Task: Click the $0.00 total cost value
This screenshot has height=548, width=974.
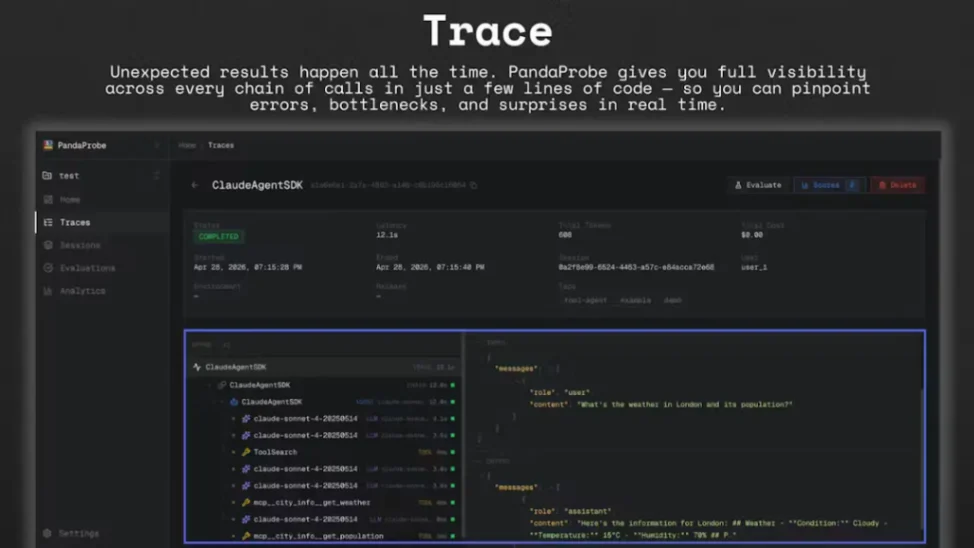Action: tap(752, 235)
